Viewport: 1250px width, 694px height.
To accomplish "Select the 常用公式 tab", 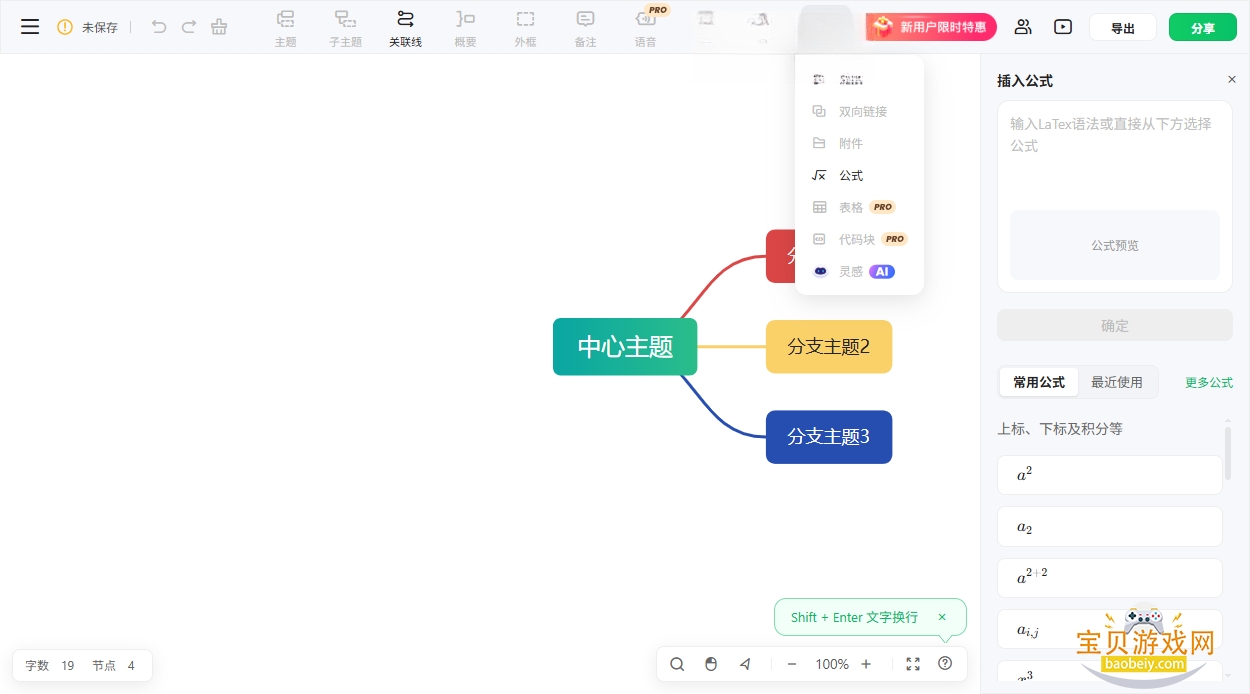I will coord(1039,382).
